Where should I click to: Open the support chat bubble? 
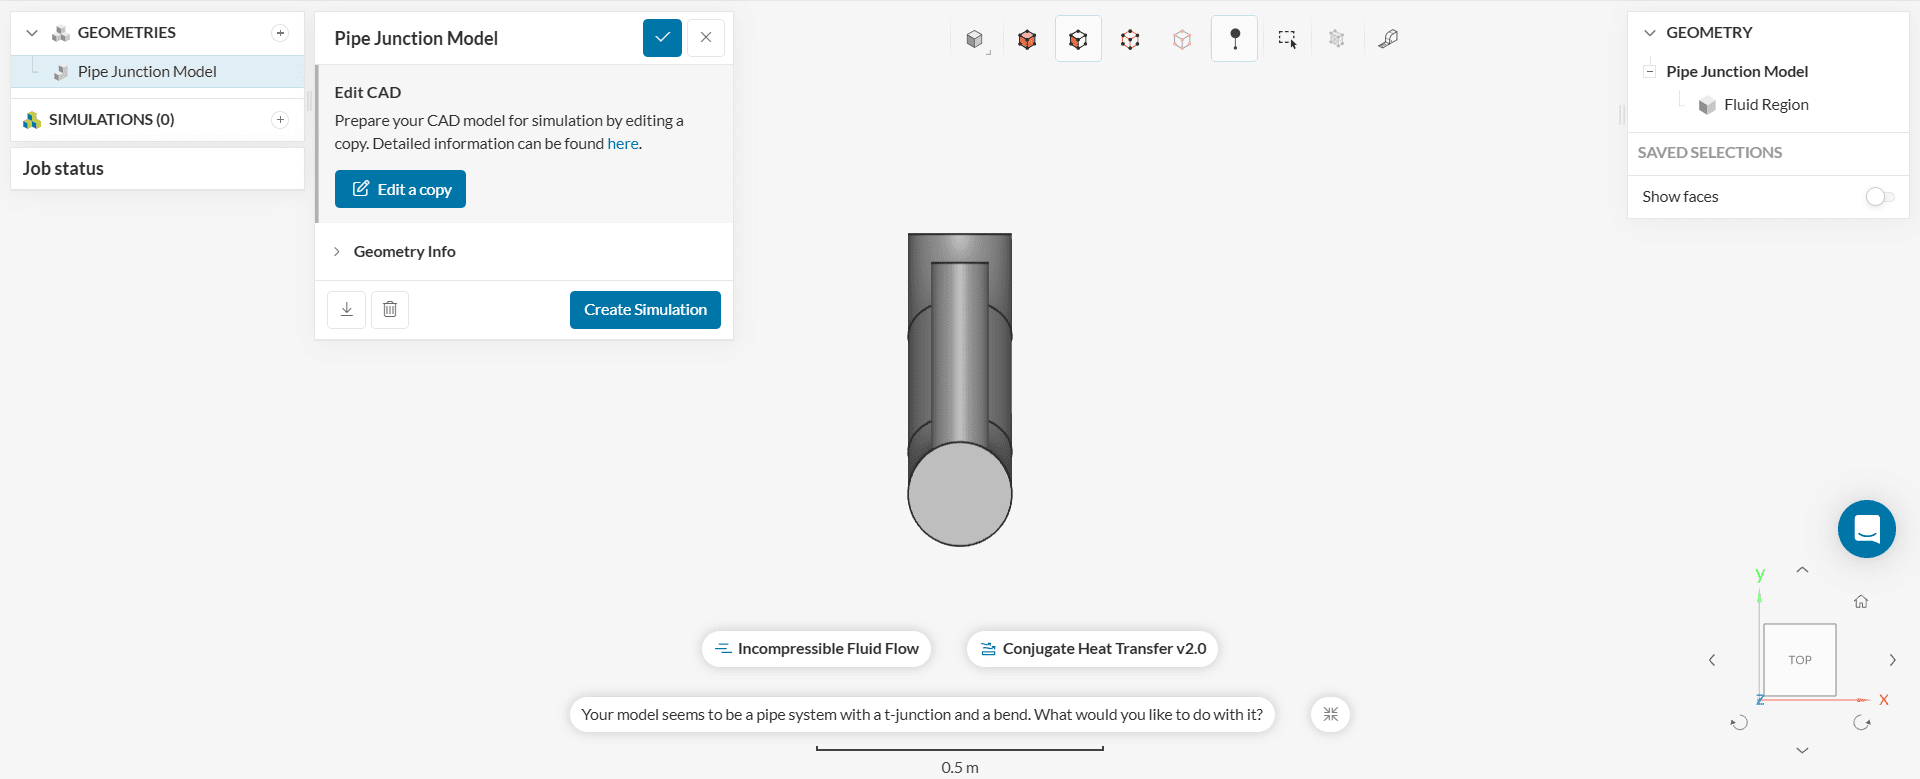click(x=1866, y=529)
